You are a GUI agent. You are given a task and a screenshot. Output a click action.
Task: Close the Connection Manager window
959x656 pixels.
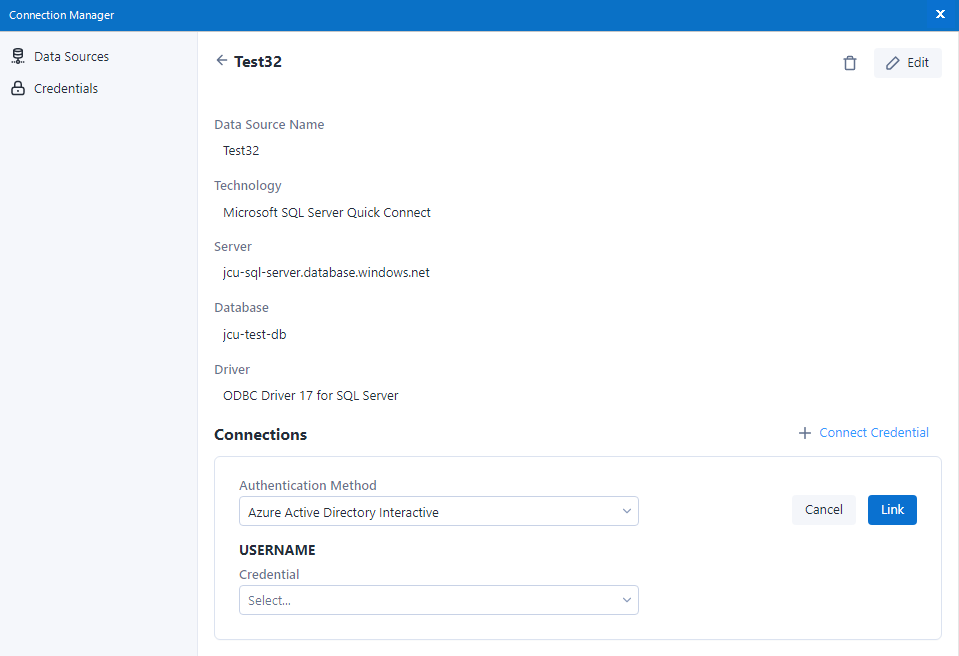point(940,14)
